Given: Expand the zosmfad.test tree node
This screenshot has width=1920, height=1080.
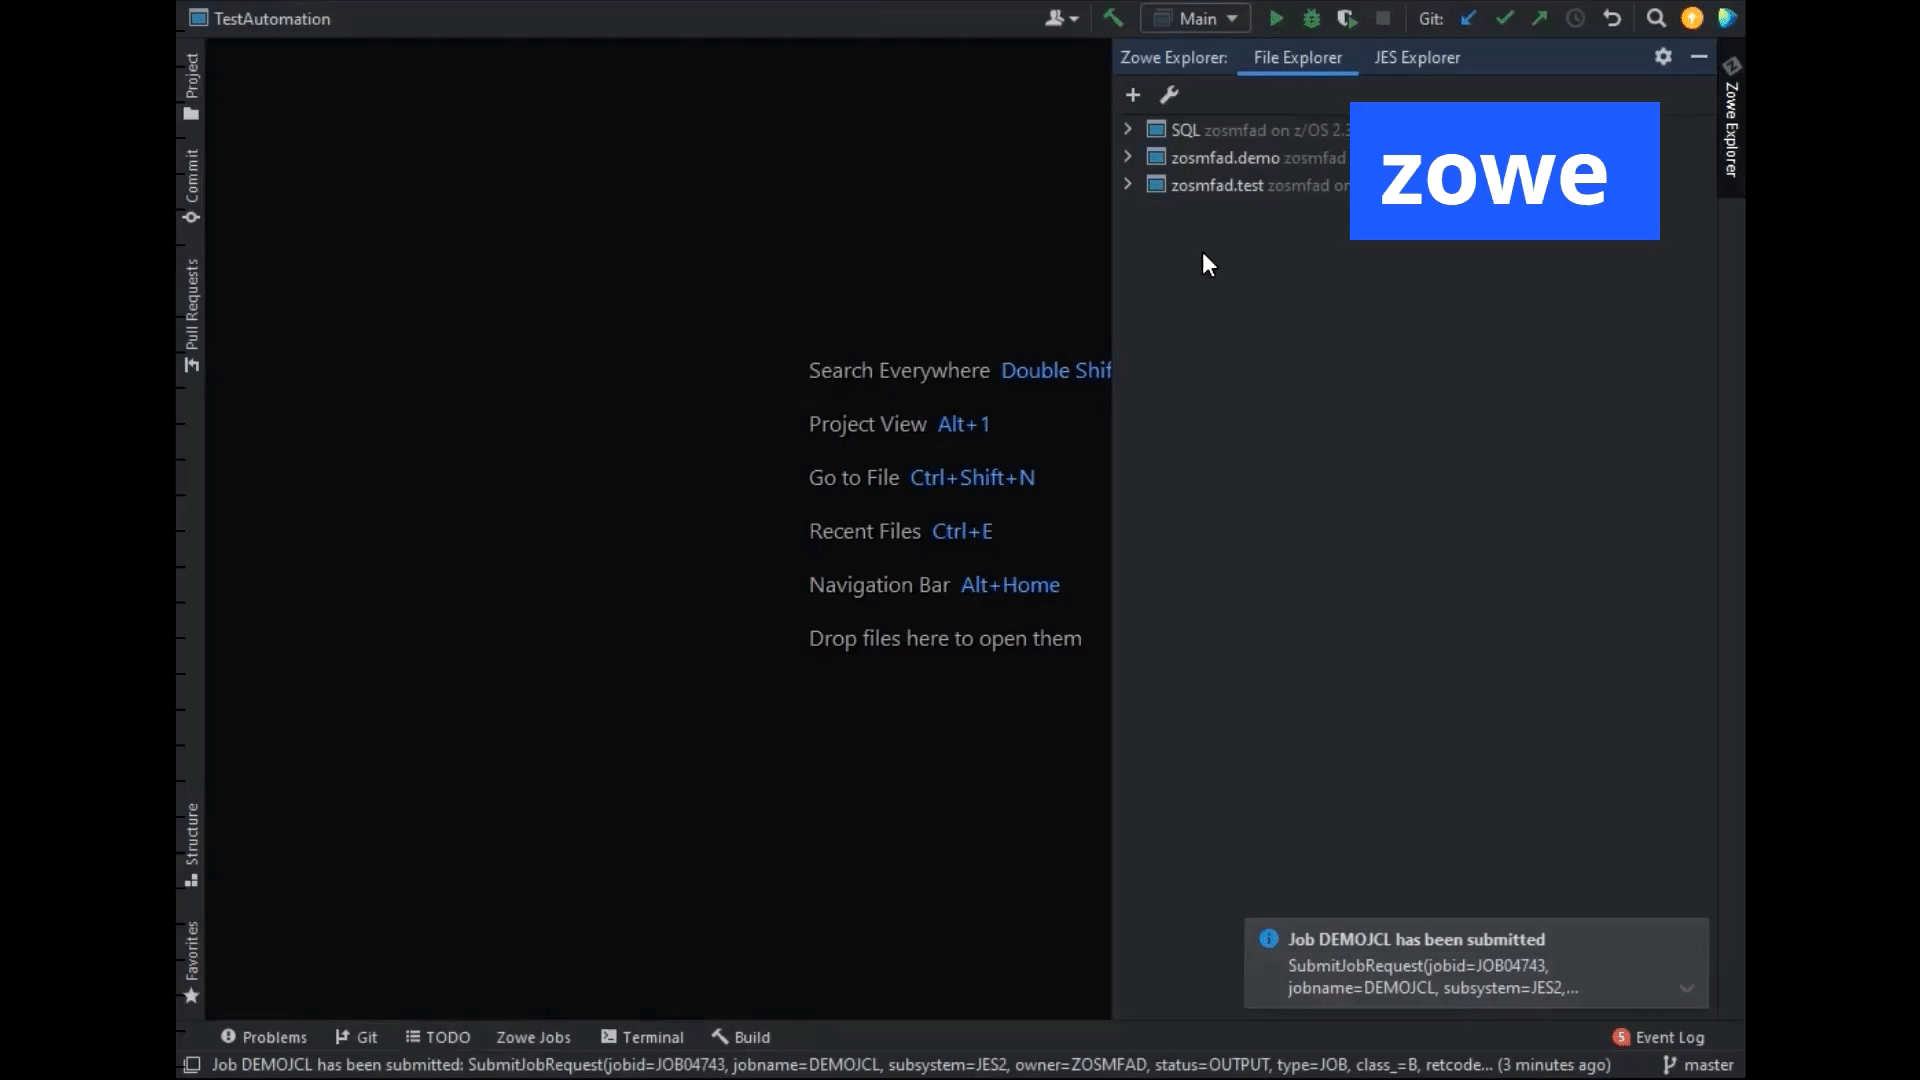Looking at the screenshot, I should point(1128,184).
